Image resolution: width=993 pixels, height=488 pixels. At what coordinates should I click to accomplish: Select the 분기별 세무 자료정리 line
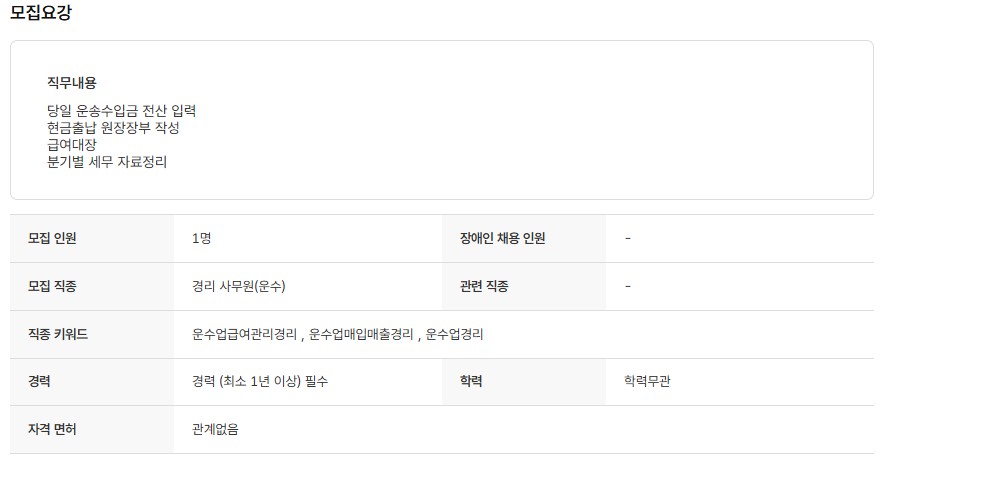click(x=107, y=161)
